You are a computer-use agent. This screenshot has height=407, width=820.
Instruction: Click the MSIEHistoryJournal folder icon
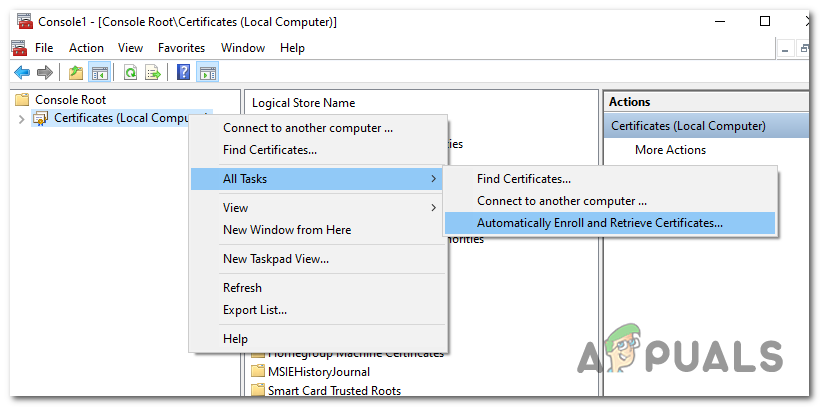click(258, 371)
